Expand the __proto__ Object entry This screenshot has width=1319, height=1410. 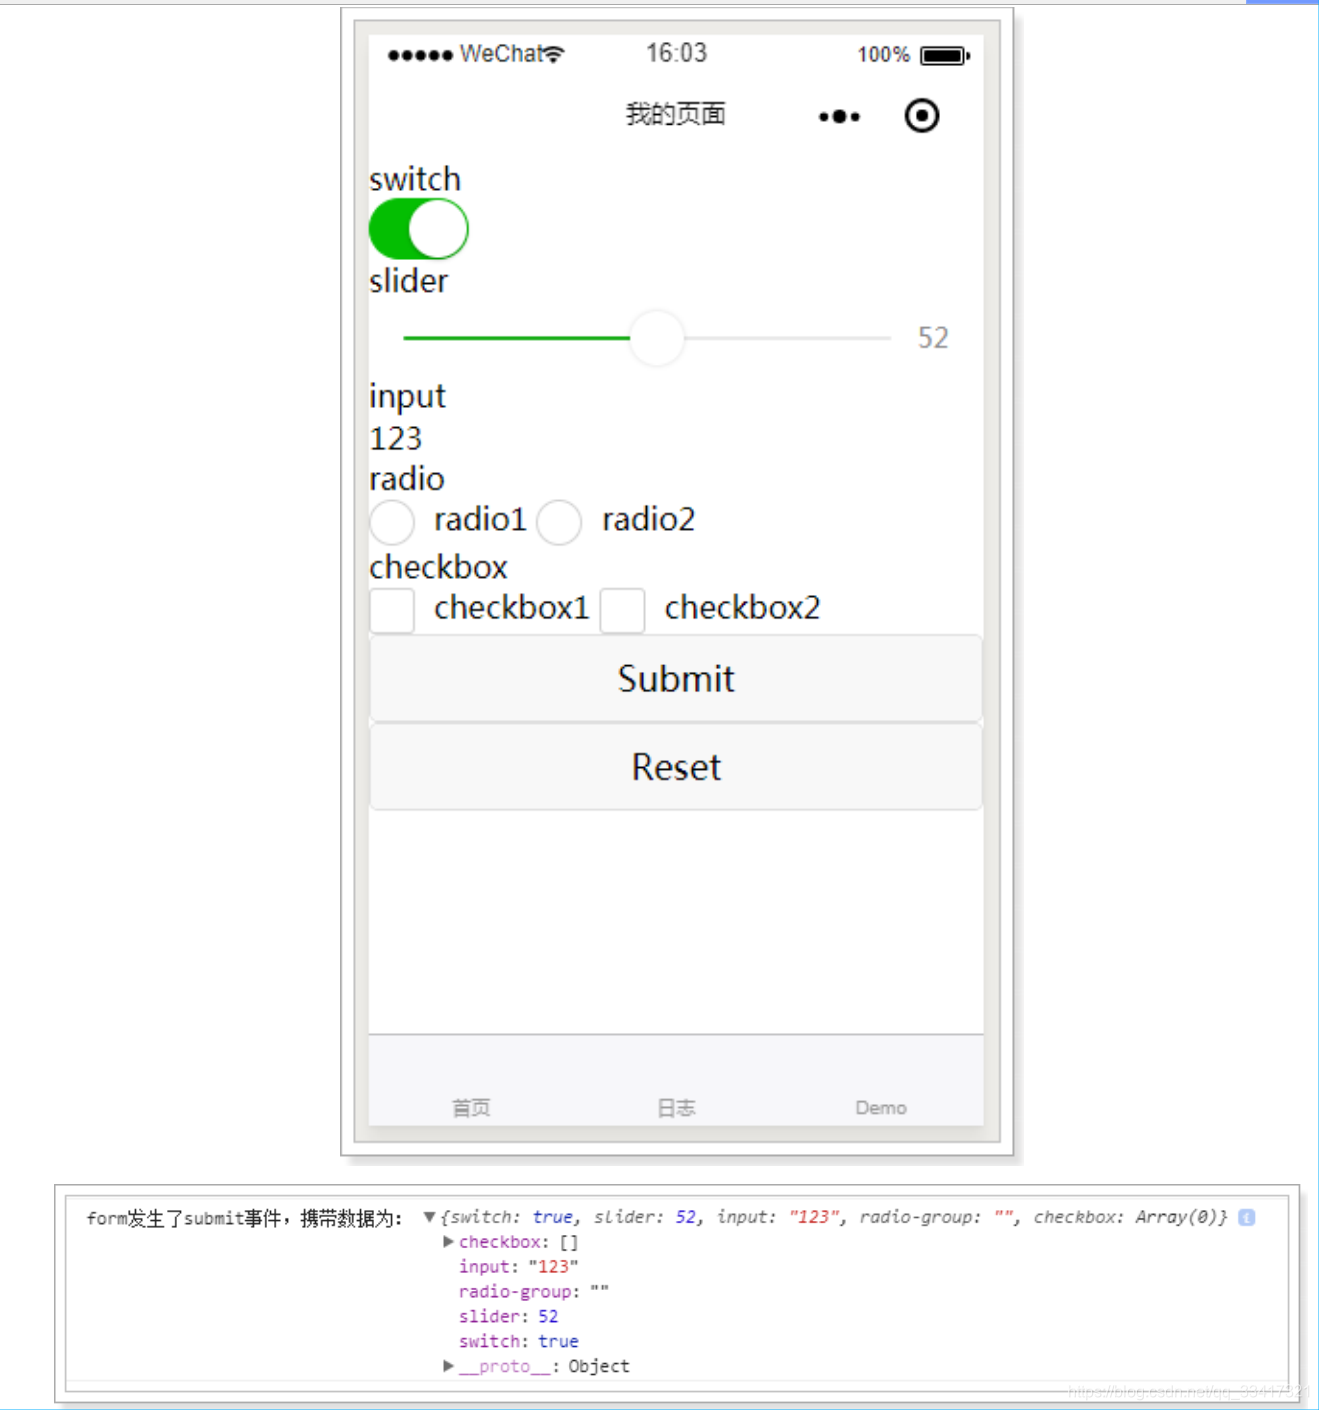click(x=448, y=1366)
